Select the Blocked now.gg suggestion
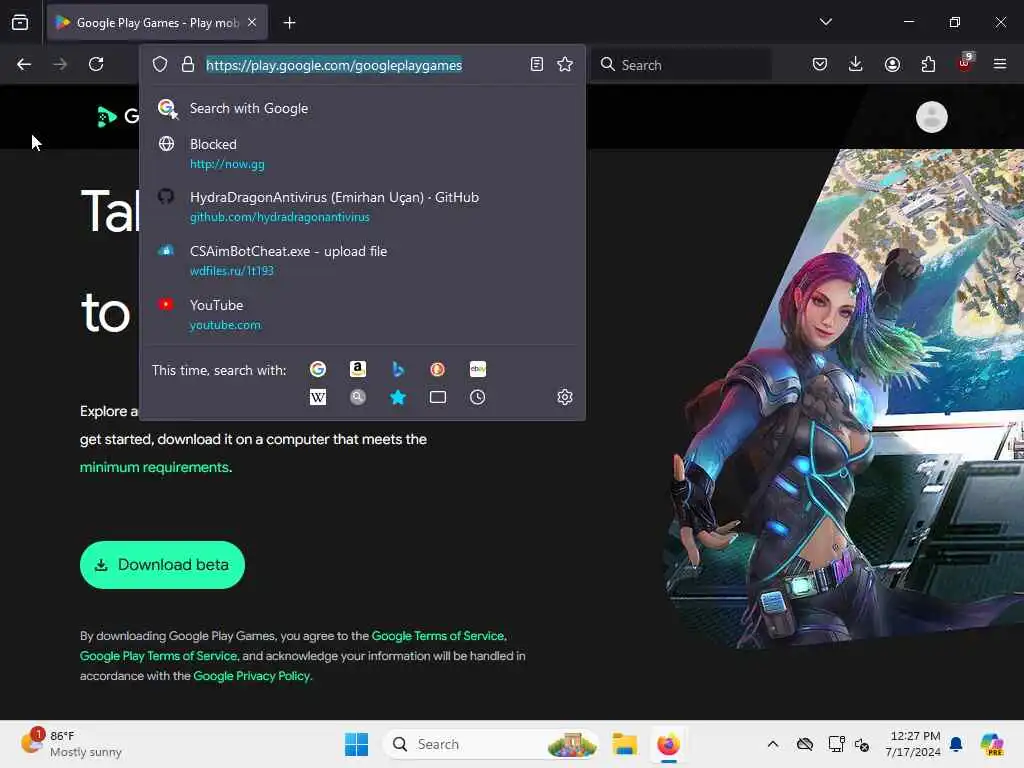Viewport: 1024px width, 768px height. tap(362, 154)
